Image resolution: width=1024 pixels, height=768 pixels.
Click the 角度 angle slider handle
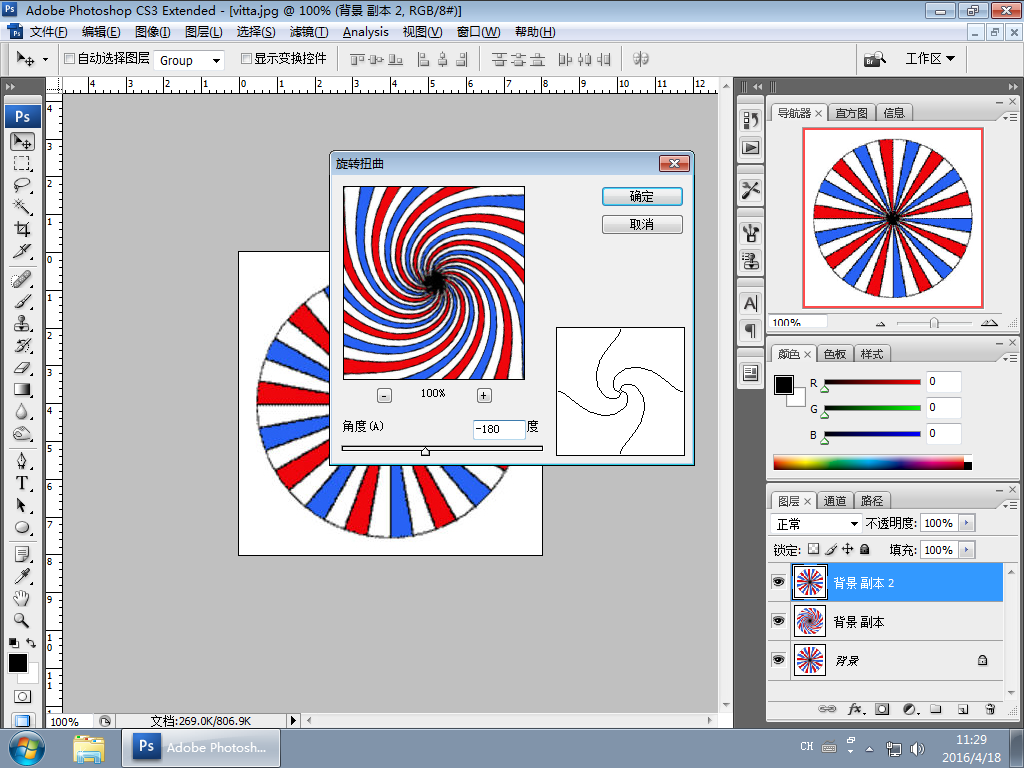(425, 451)
